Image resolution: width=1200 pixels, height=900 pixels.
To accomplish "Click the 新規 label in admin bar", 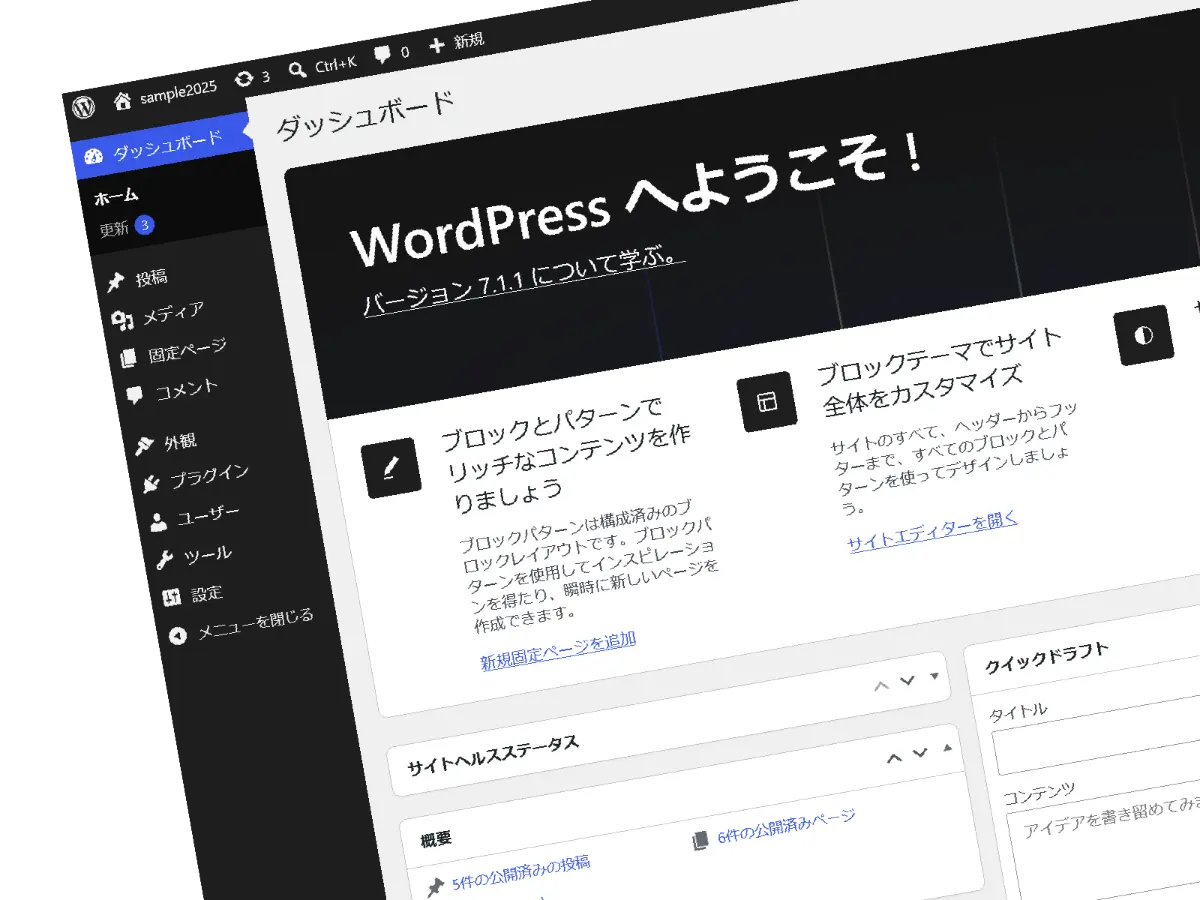I will point(469,41).
